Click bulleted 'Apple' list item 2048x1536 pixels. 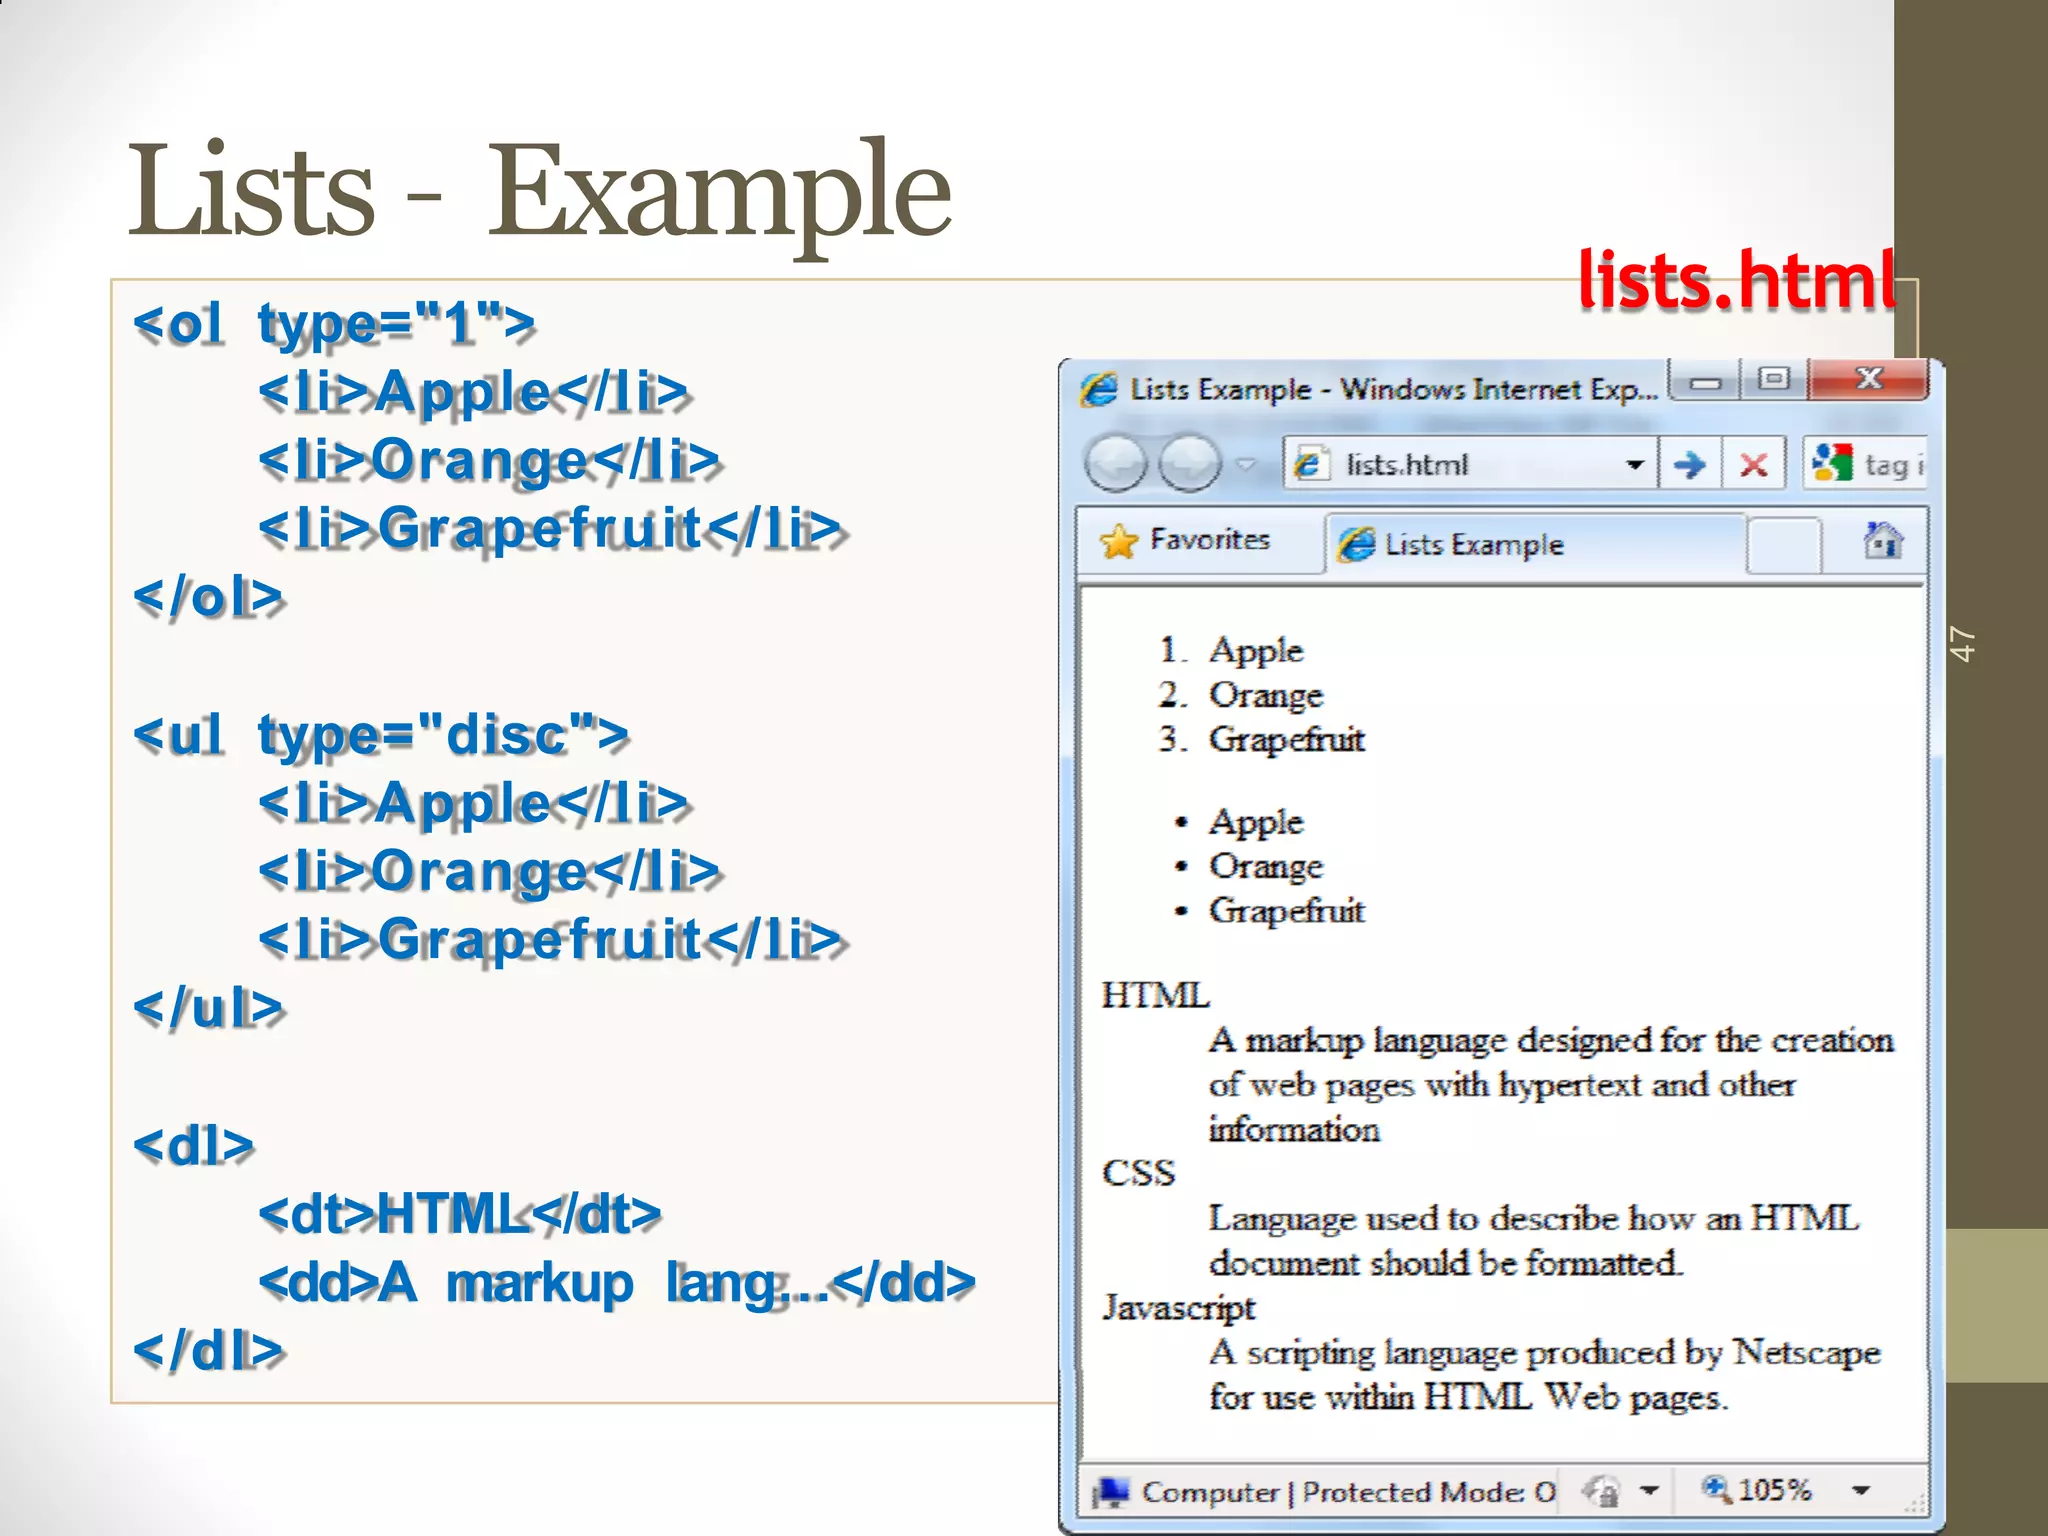tap(1256, 823)
